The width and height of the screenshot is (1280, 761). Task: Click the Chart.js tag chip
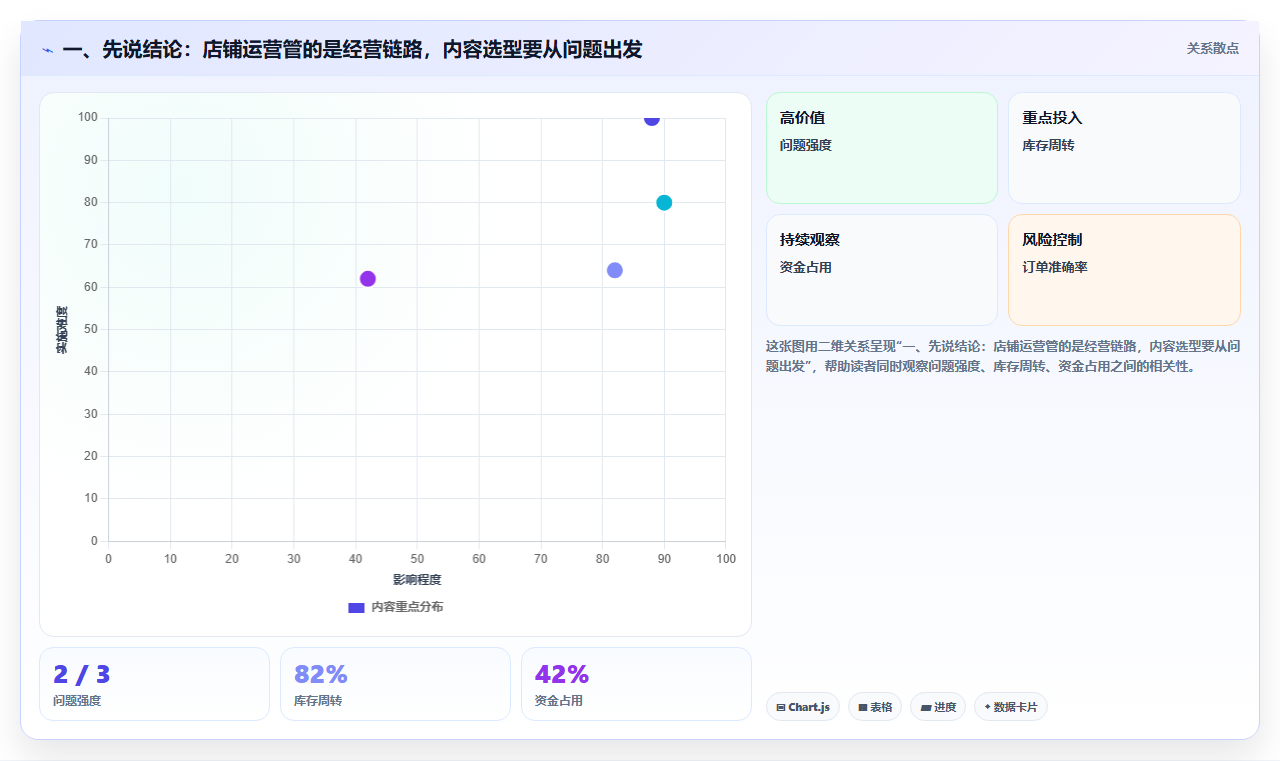(x=803, y=707)
